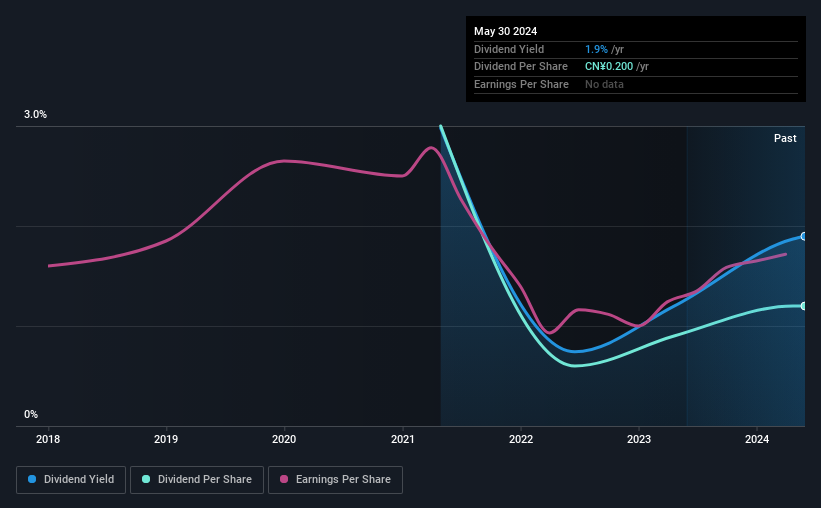This screenshot has width=821, height=508.
Task: Click the 1.9% Dividend Yield value in tooltip
Action: [596, 49]
